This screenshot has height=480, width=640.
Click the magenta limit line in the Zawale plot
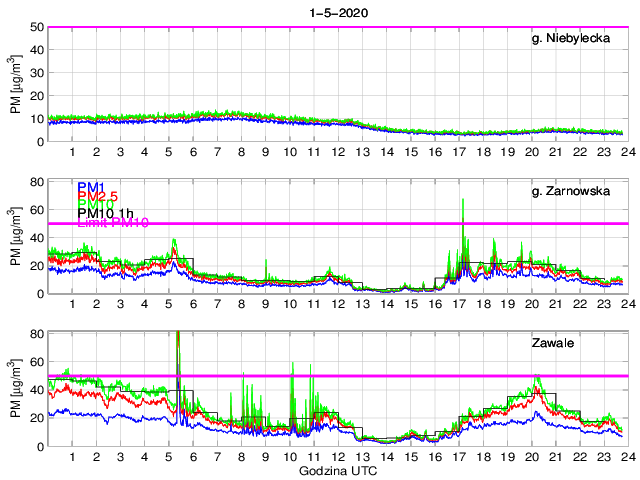400,376
